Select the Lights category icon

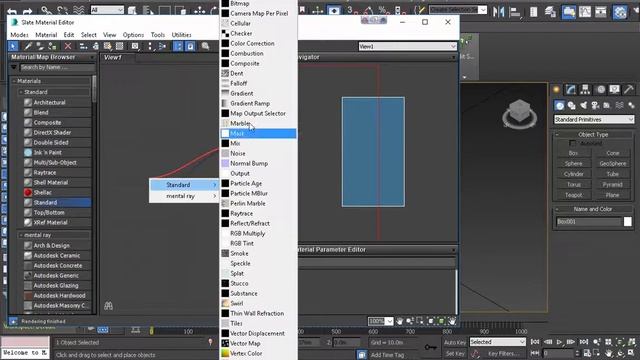click(x=583, y=106)
